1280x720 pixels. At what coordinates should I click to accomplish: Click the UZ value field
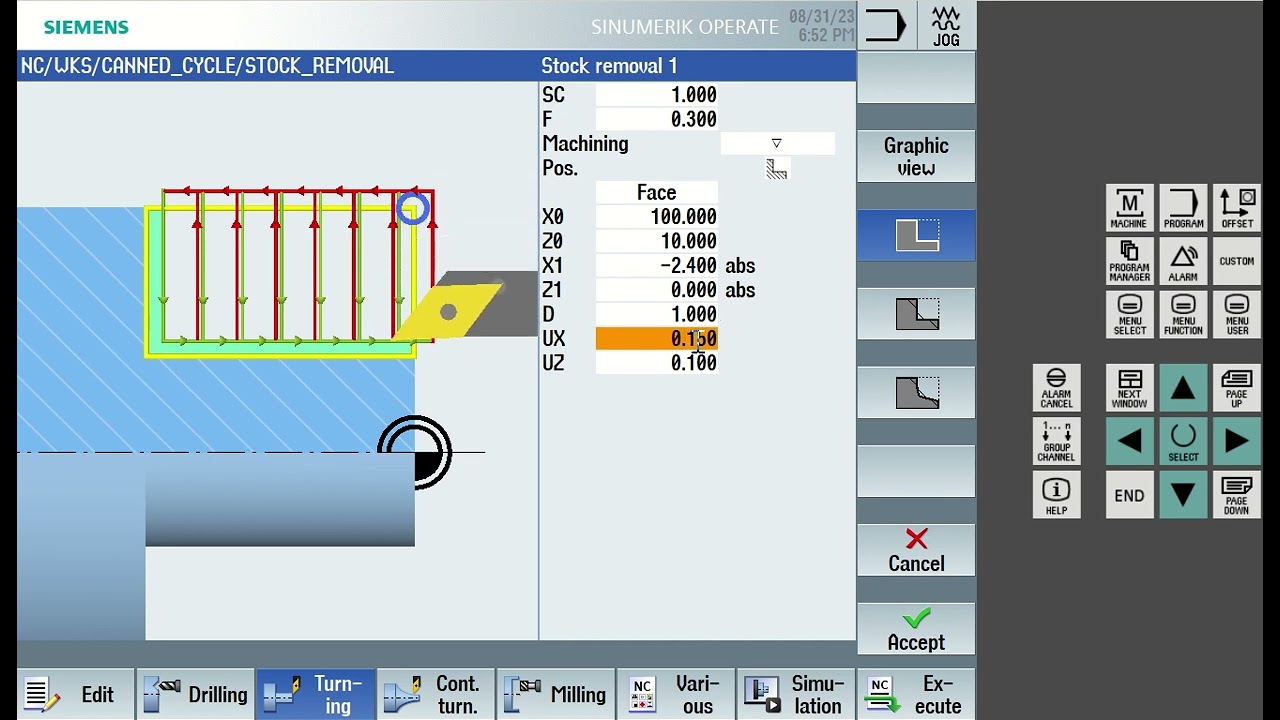(657, 363)
